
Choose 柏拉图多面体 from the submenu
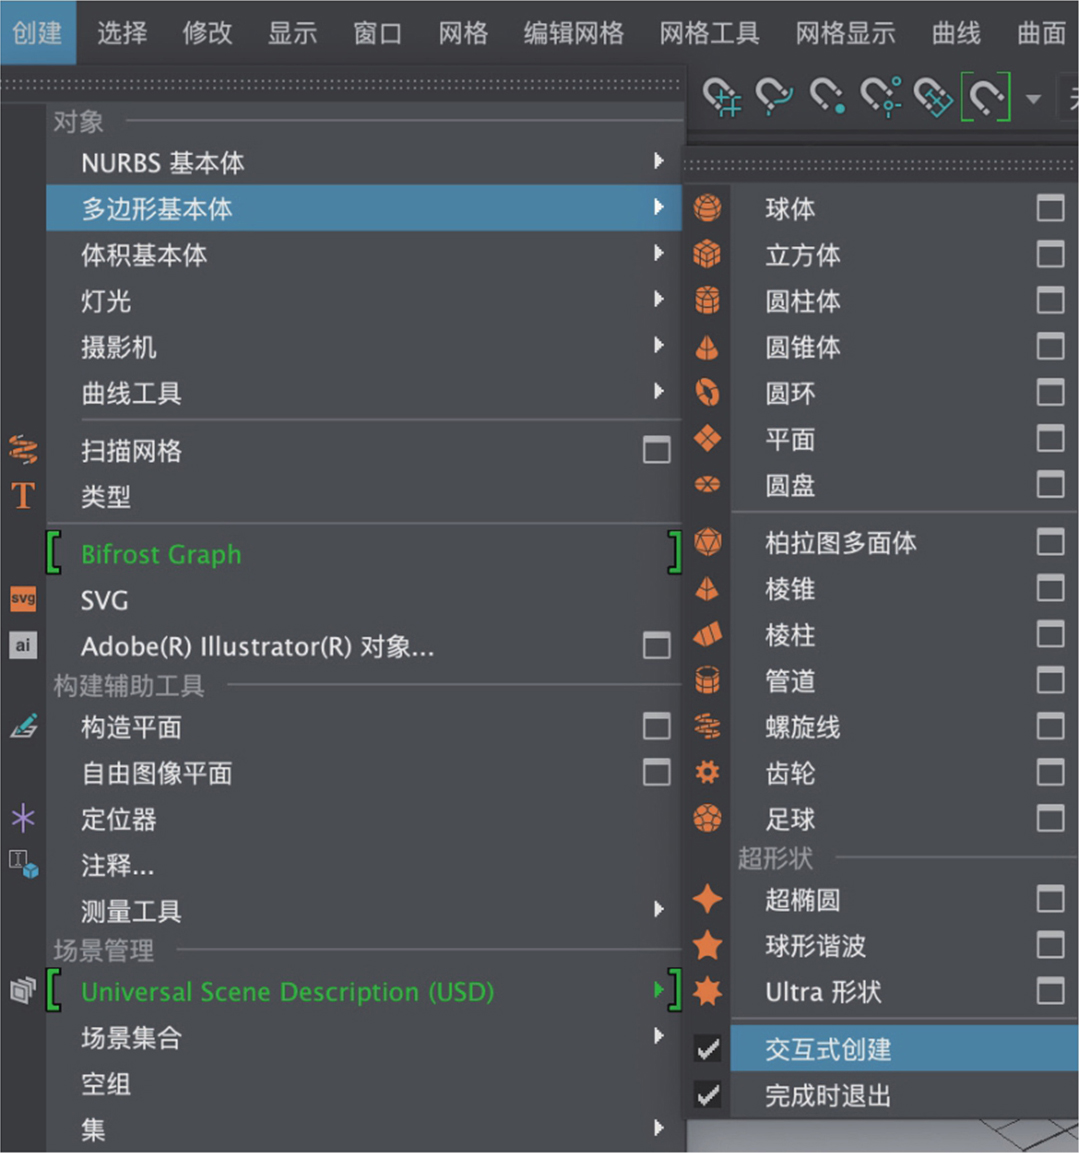[x=840, y=542]
